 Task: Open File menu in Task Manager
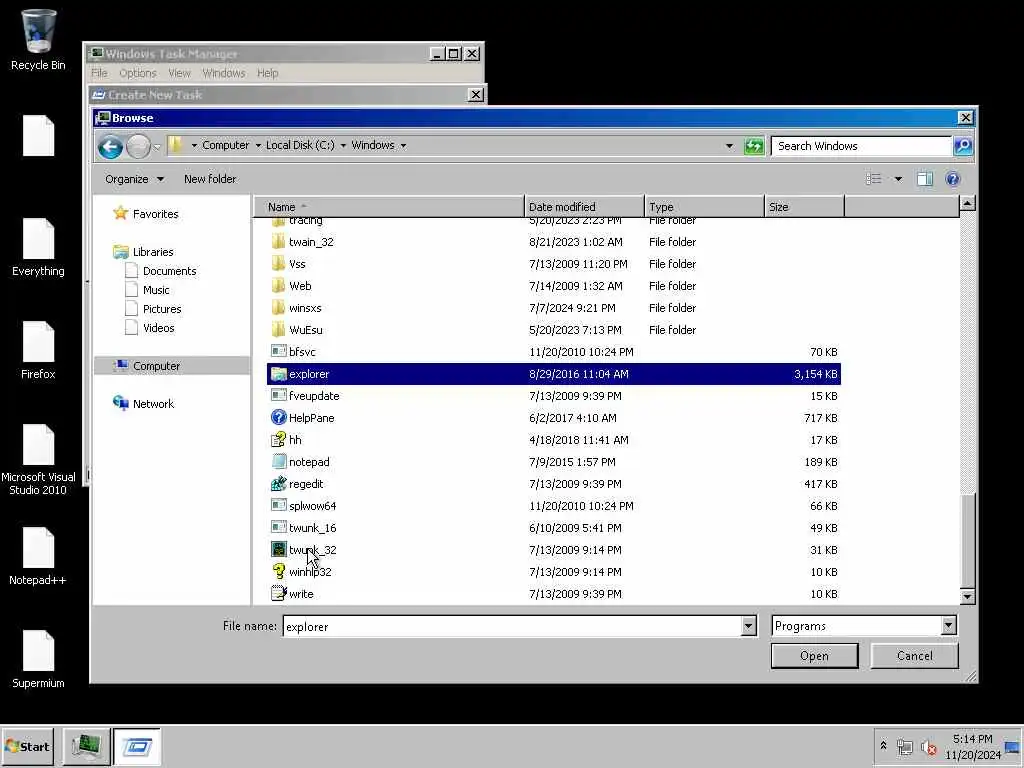click(99, 73)
